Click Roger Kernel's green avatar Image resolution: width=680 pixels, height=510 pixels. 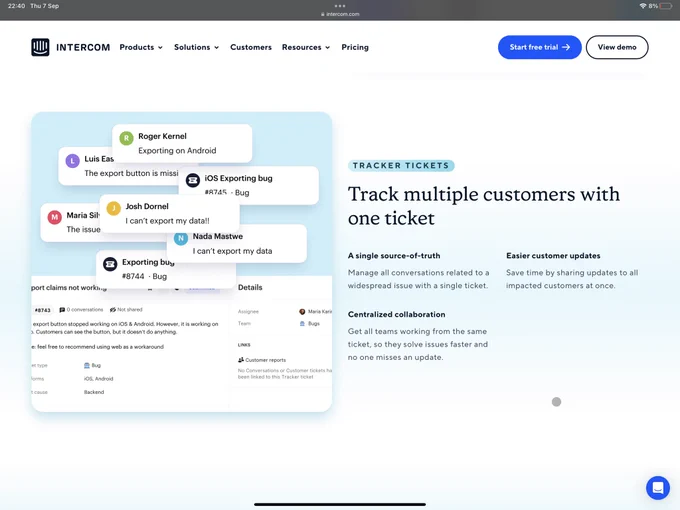click(x=126, y=138)
